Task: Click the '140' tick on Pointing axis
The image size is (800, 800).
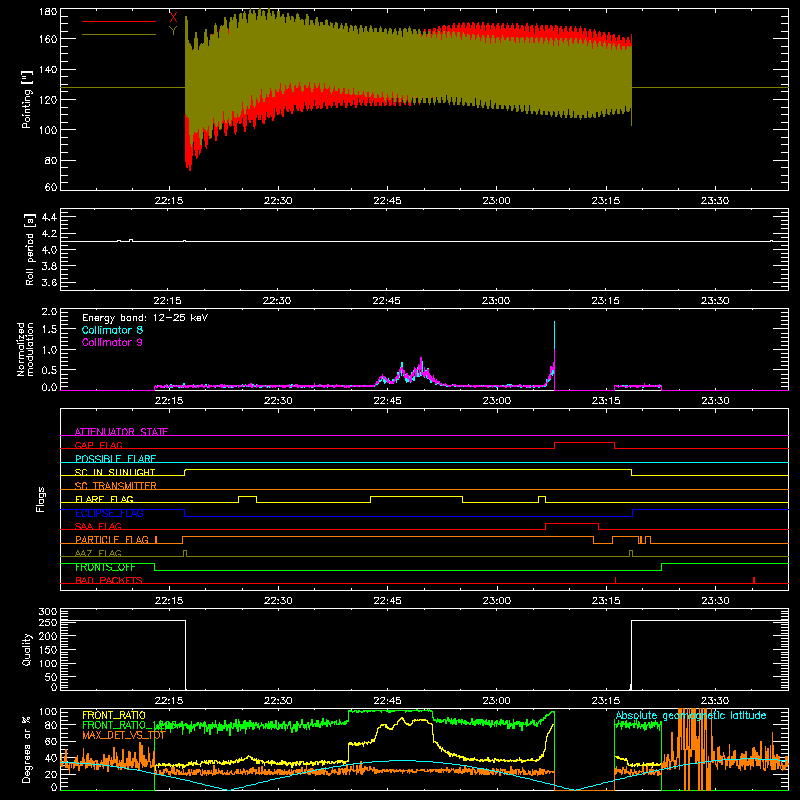Action: click(48, 69)
